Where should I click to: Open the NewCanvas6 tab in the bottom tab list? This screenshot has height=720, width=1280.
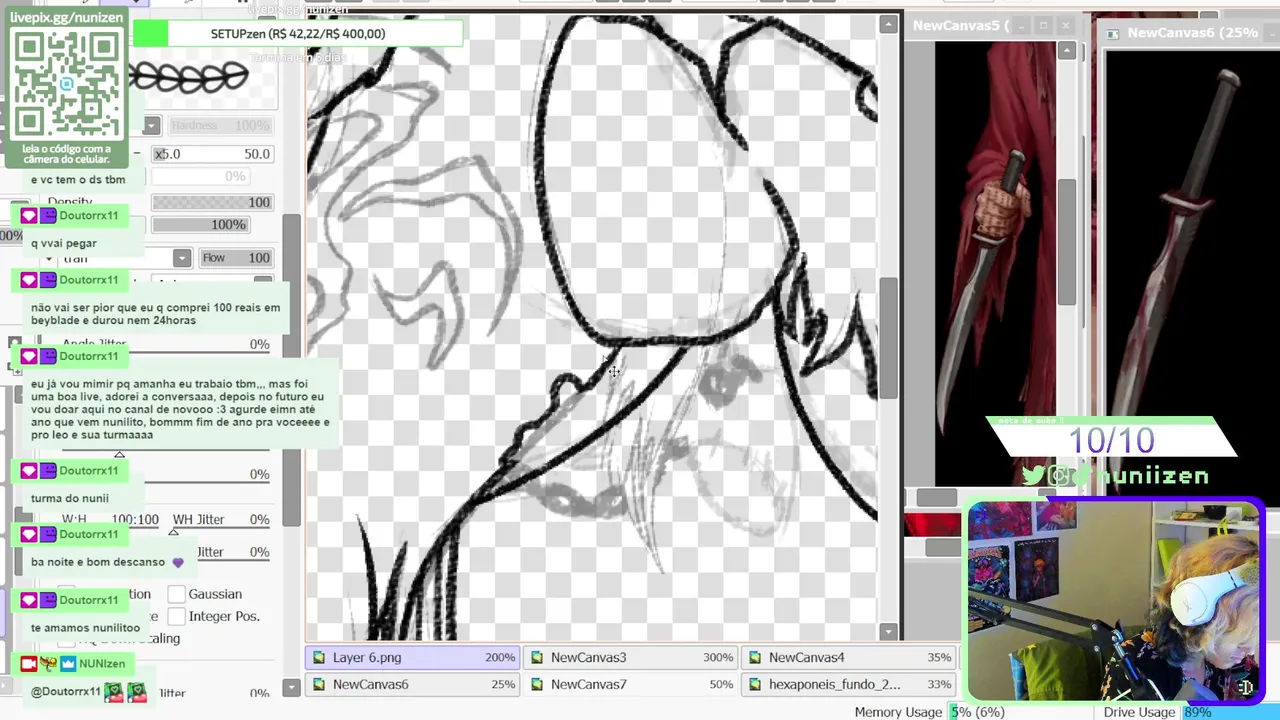pos(414,684)
